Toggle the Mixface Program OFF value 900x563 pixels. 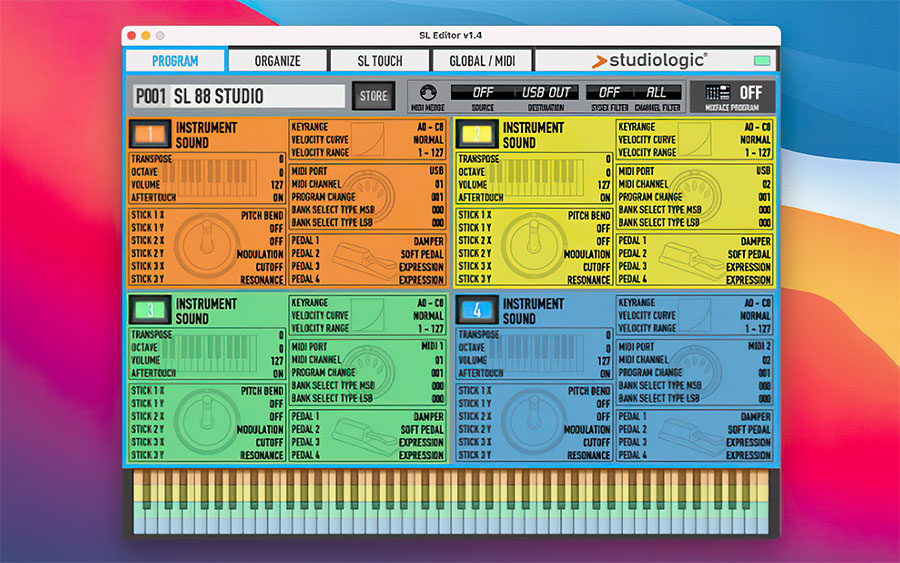click(751, 92)
